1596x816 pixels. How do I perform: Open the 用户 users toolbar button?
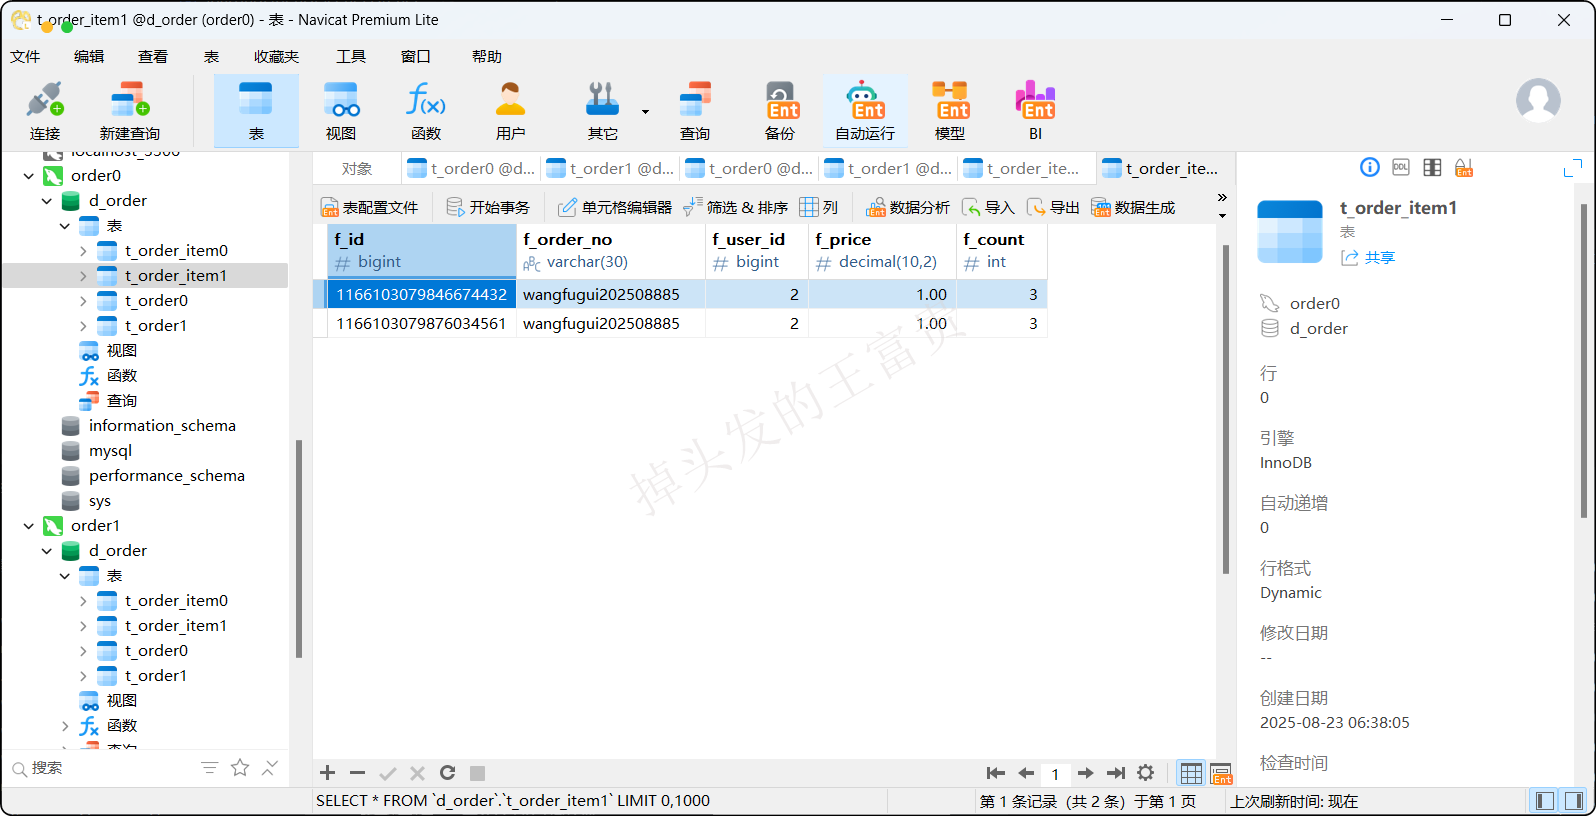click(x=510, y=111)
